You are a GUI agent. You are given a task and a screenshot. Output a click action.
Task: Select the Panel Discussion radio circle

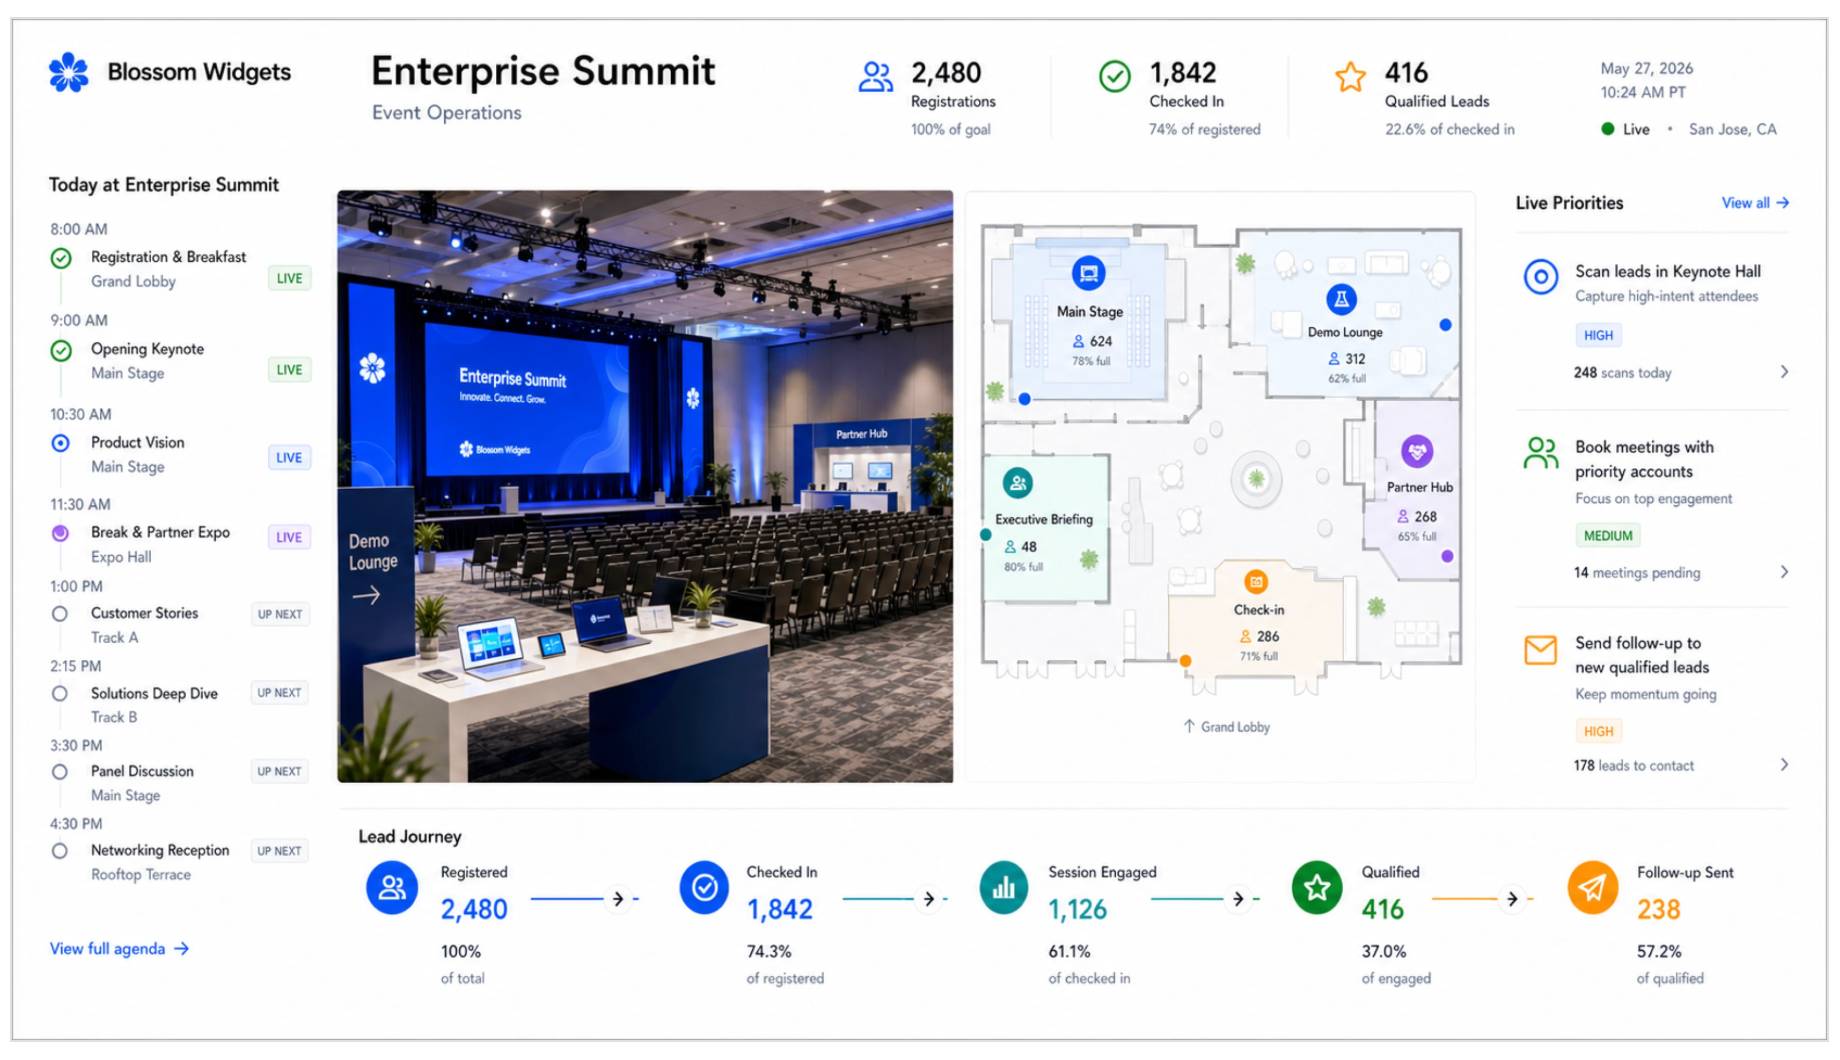point(60,772)
